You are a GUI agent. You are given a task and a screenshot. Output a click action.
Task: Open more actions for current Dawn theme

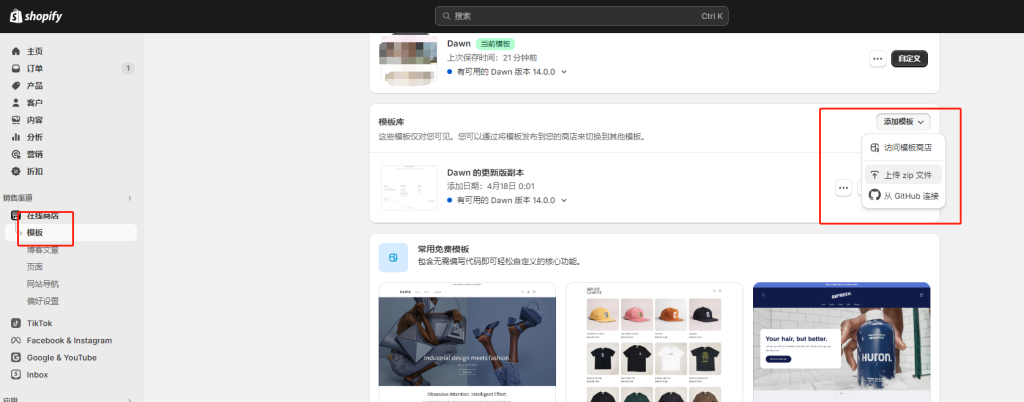pyautogui.click(x=878, y=59)
